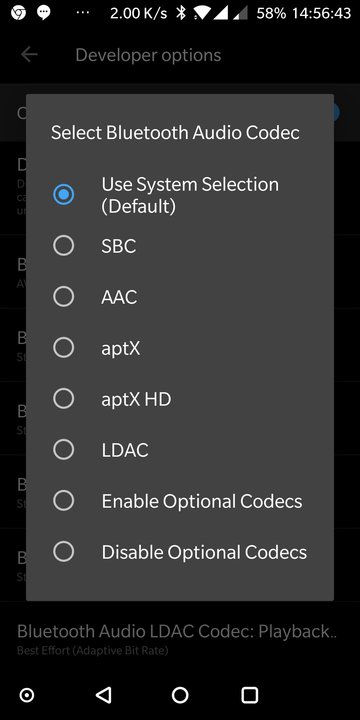Tap the Android back navigation triangle

pyautogui.click(x=103, y=695)
